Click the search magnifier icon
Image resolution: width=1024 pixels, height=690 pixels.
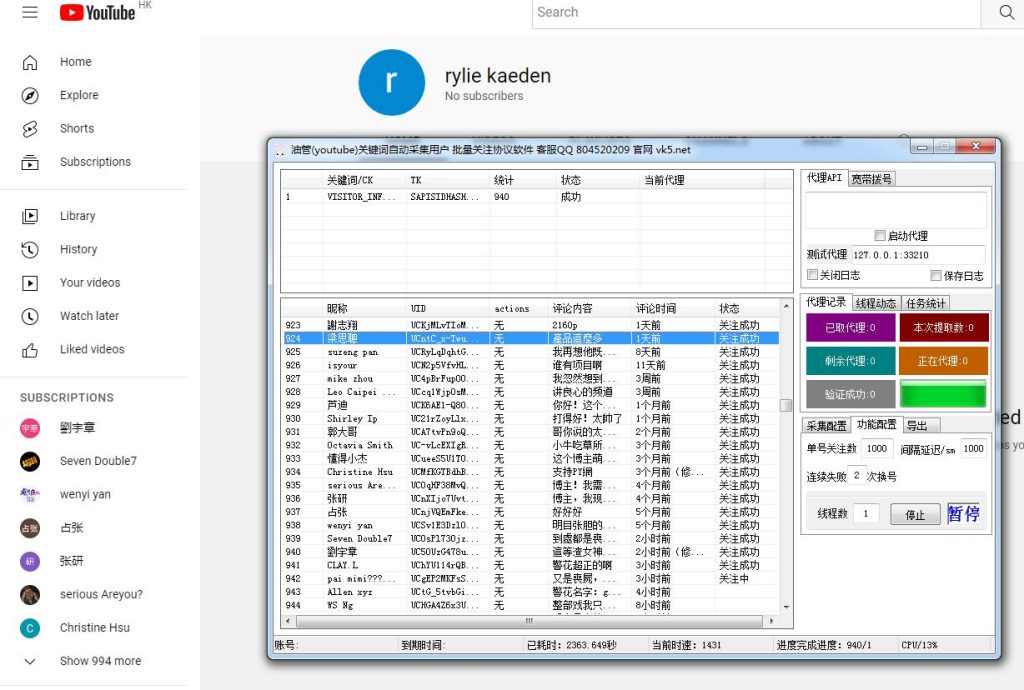(x=1005, y=12)
